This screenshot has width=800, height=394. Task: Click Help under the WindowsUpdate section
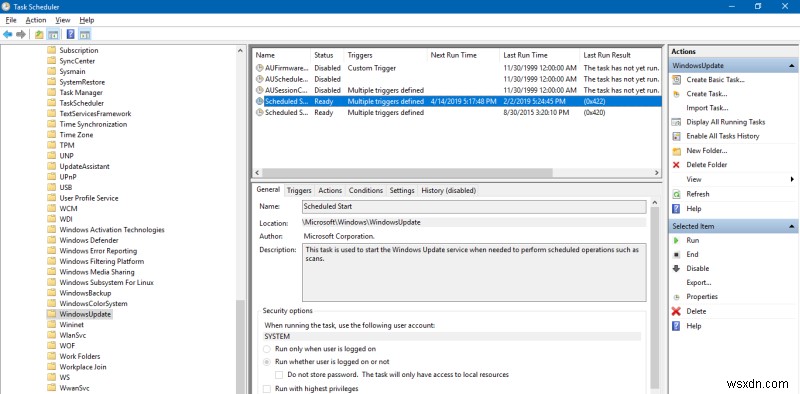pos(693,209)
